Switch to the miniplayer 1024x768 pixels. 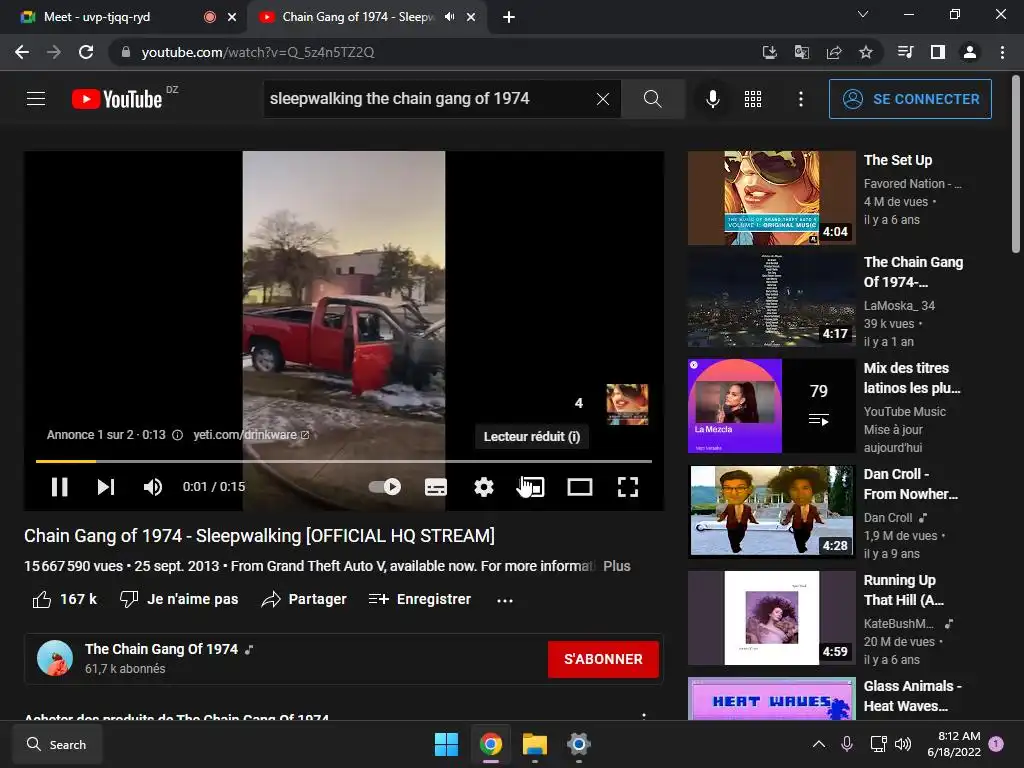(x=532, y=487)
